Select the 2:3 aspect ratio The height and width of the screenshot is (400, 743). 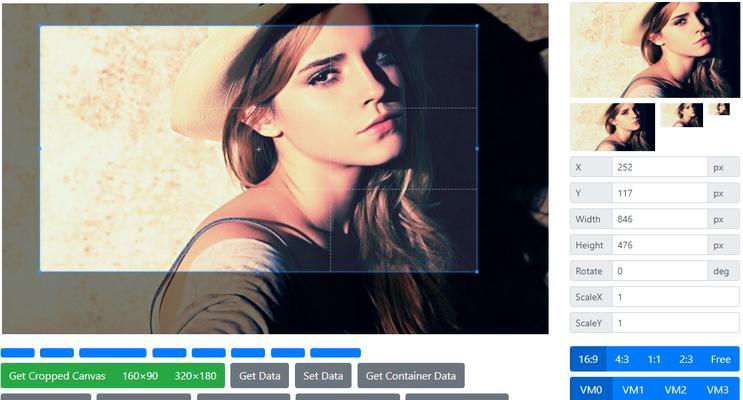pyautogui.click(x=686, y=359)
